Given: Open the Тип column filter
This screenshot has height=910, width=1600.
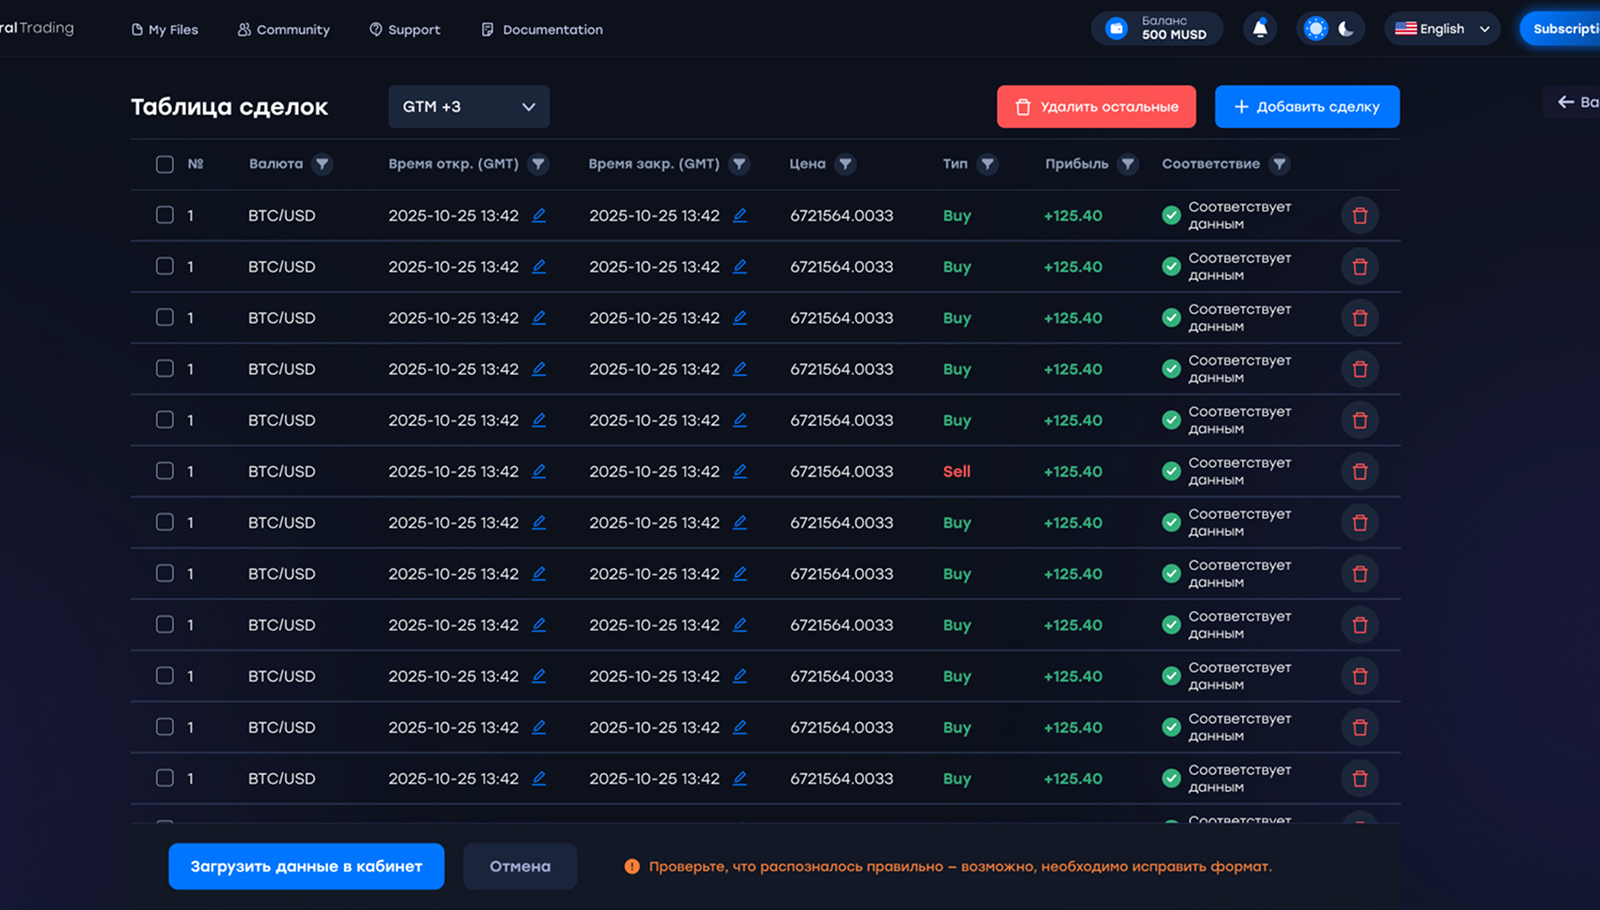Looking at the screenshot, I should 987,164.
